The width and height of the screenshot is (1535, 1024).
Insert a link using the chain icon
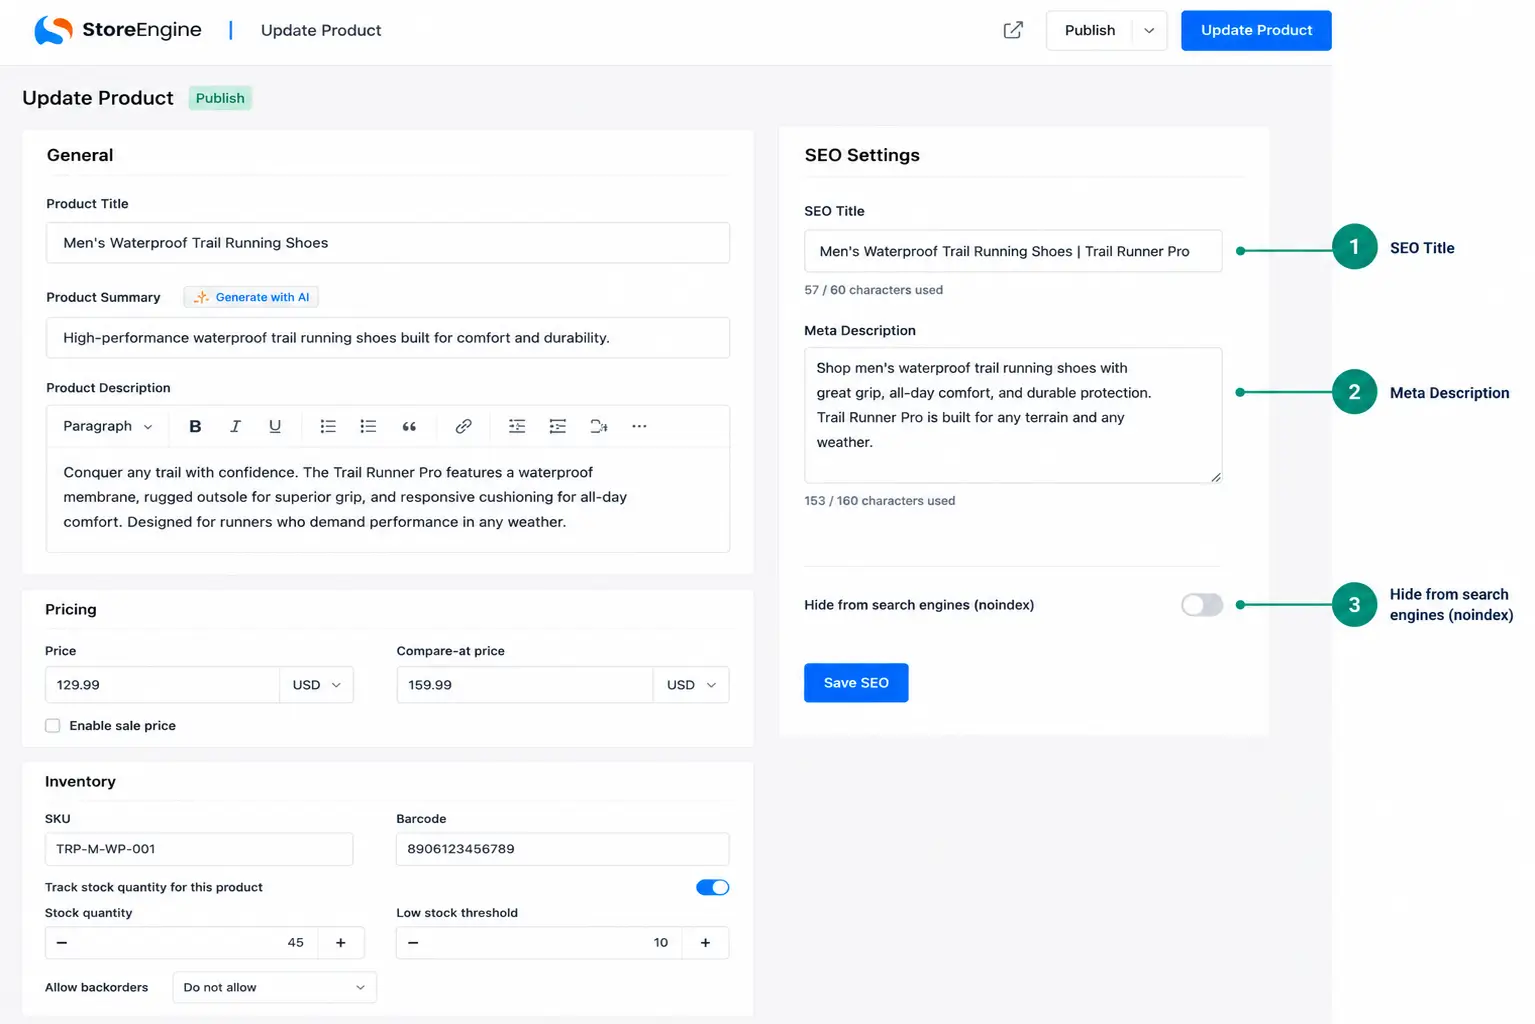(463, 426)
